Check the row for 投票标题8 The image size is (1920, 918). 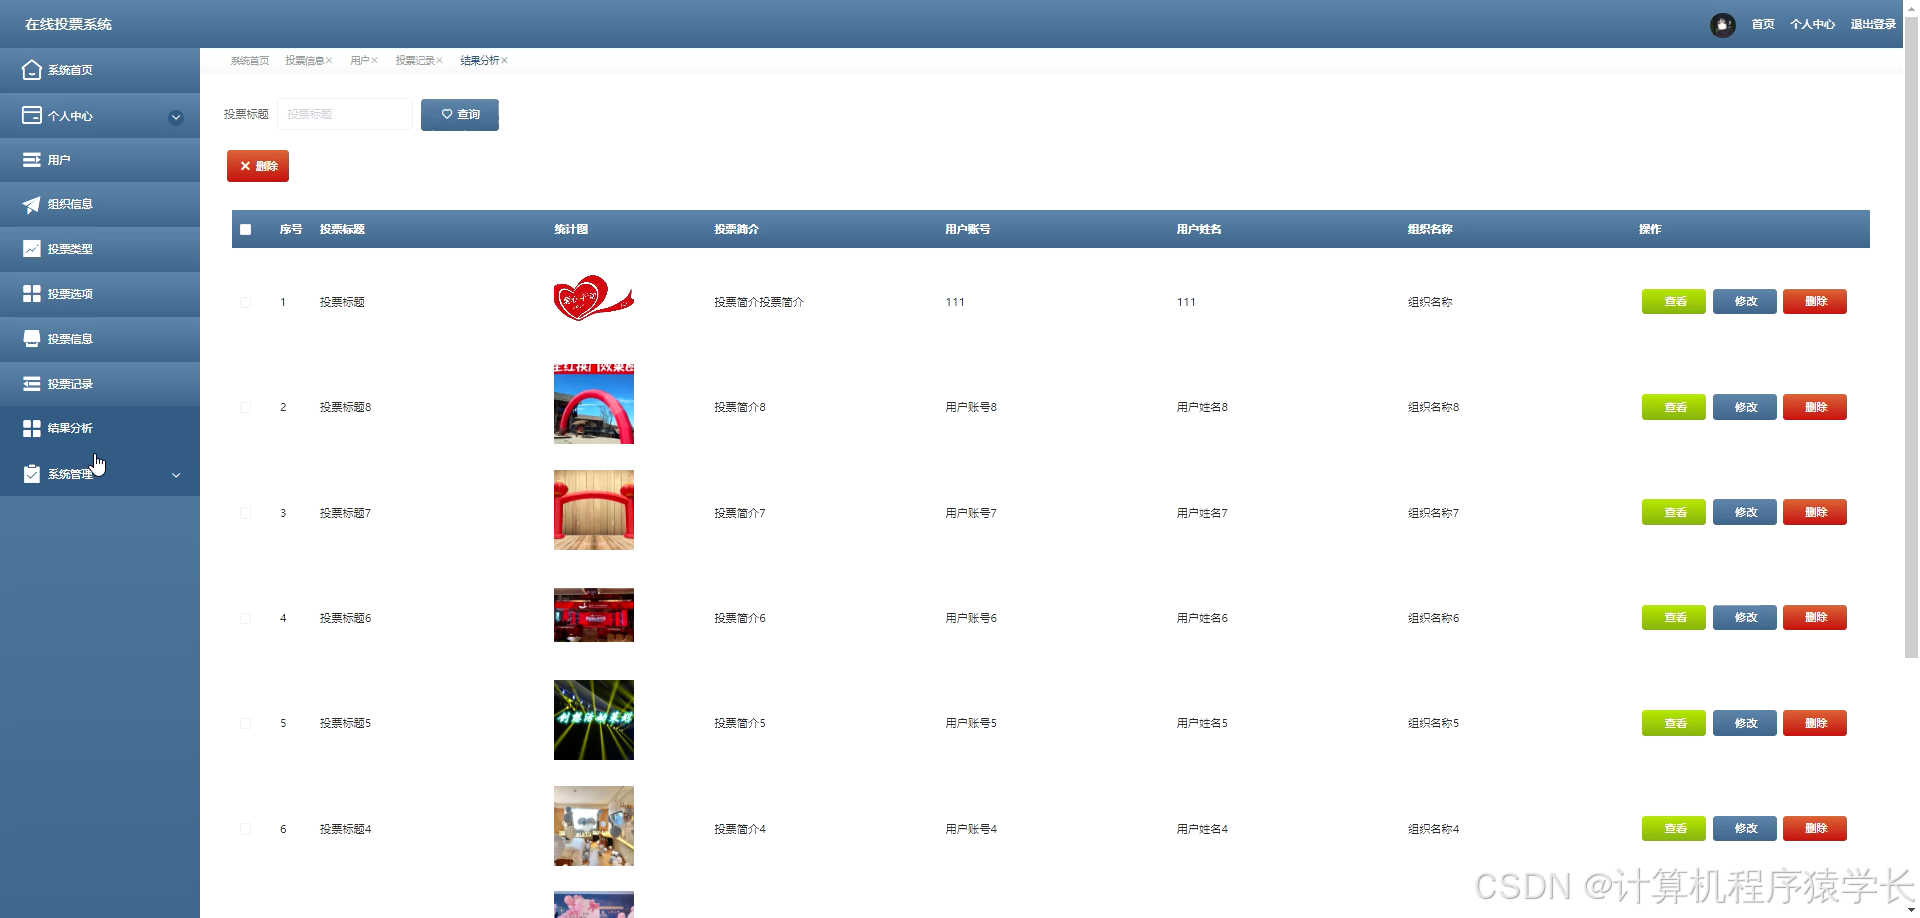(245, 407)
